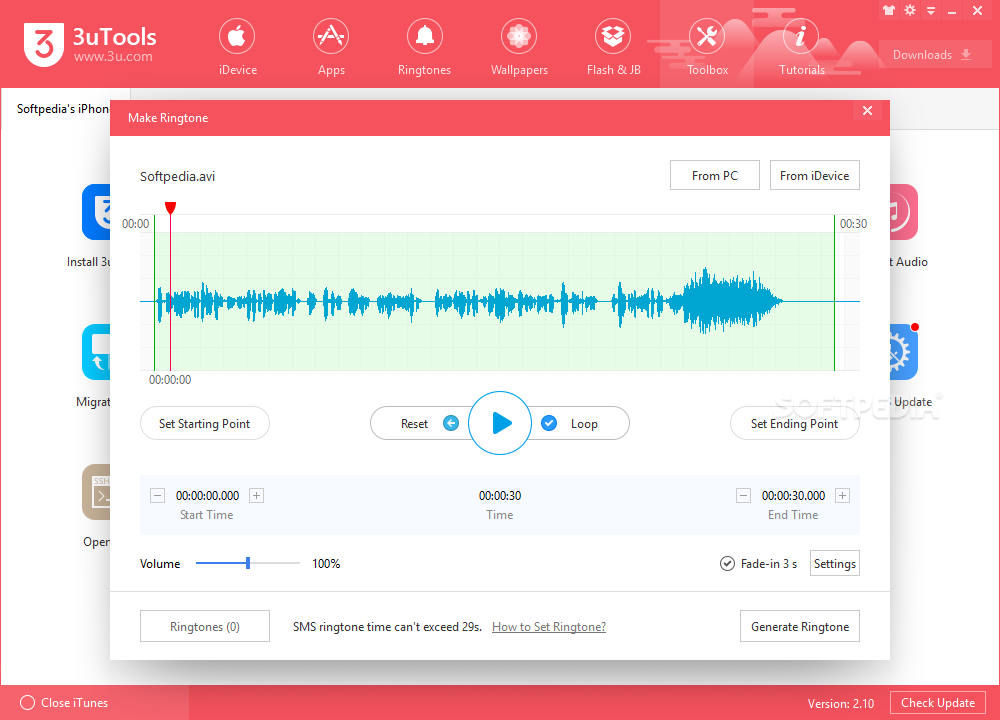Open settings gear in title bar
1000x720 pixels.
[x=910, y=10]
